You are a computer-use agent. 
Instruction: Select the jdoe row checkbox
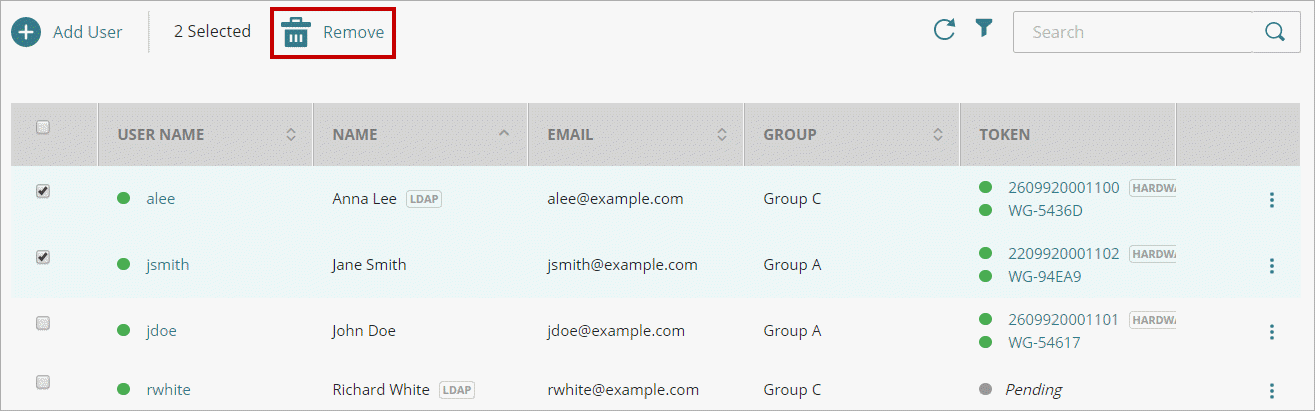coord(43,323)
